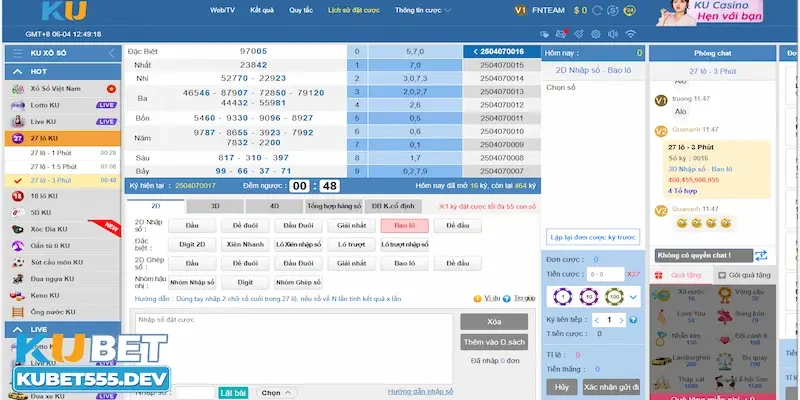Screen dimensions: 800x400
Task: Switch to the 3D tab
Action: [x=214, y=205]
